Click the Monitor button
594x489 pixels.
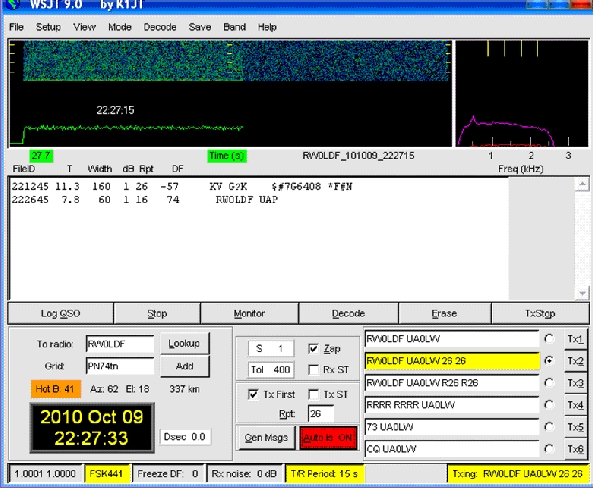[249, 314]
